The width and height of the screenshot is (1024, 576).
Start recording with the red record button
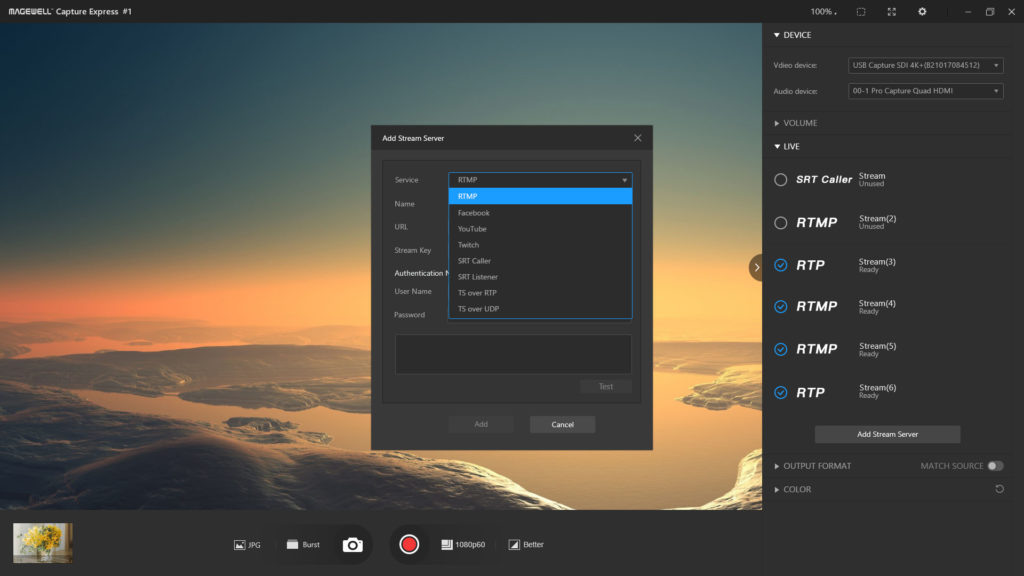tap(409, 544)
